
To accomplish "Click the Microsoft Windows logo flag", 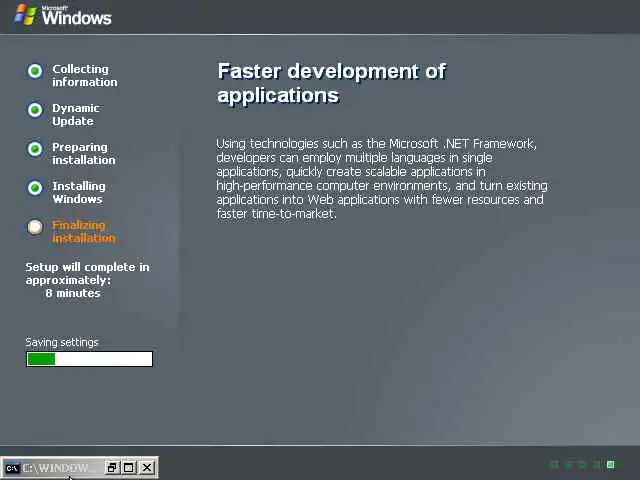I will (x=25, y=15).
